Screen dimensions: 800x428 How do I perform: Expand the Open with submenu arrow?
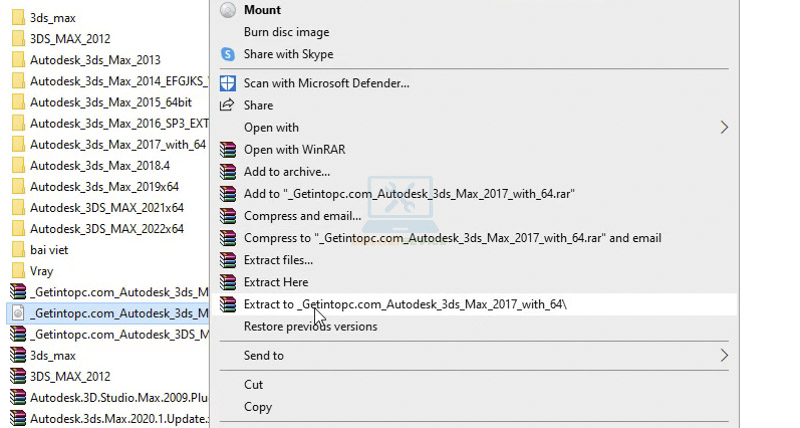[724, 128]
